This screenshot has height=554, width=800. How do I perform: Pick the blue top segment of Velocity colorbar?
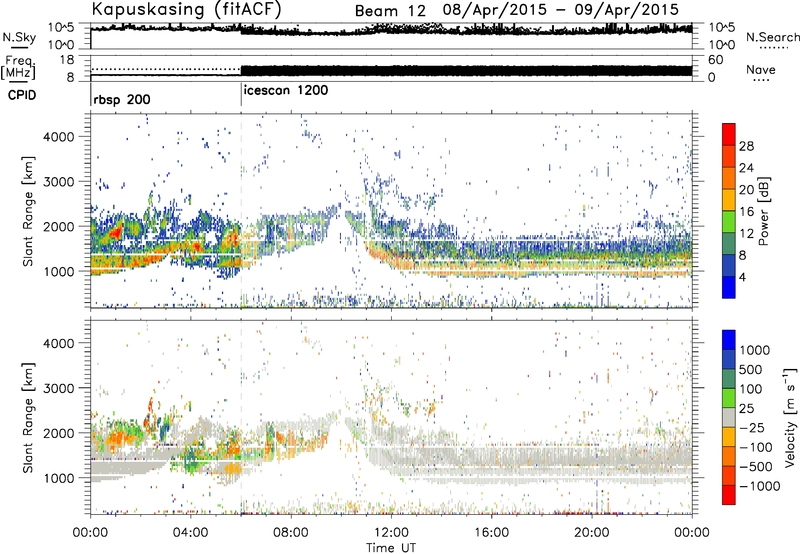pos(729,340)
